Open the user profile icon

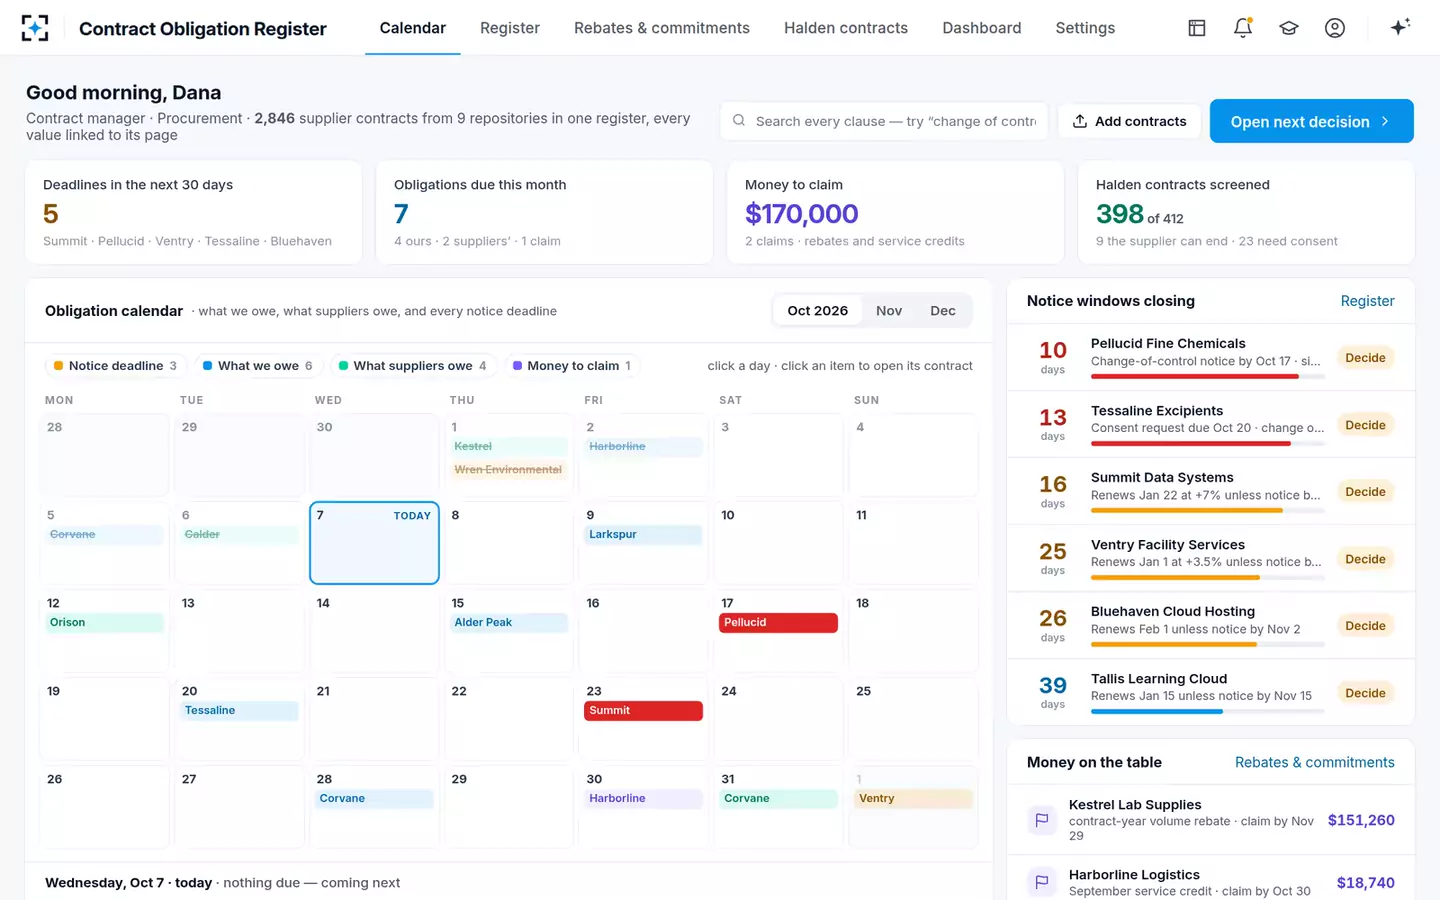[x=1335, y=28]
